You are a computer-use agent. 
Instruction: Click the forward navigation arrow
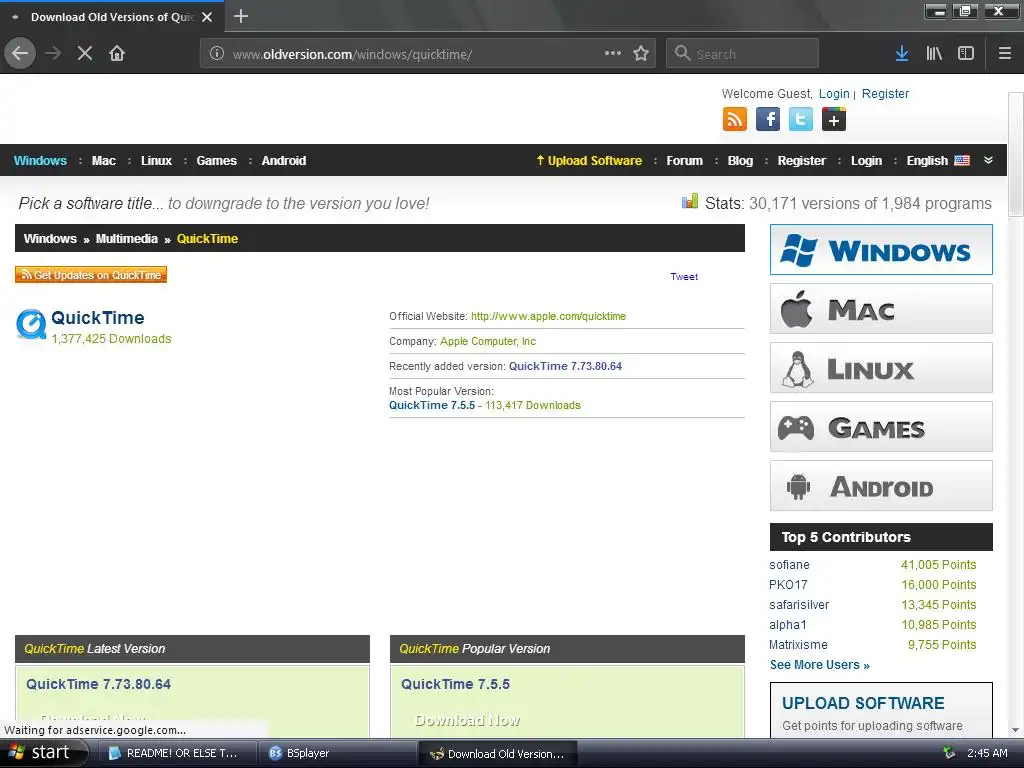coord(53,53)
